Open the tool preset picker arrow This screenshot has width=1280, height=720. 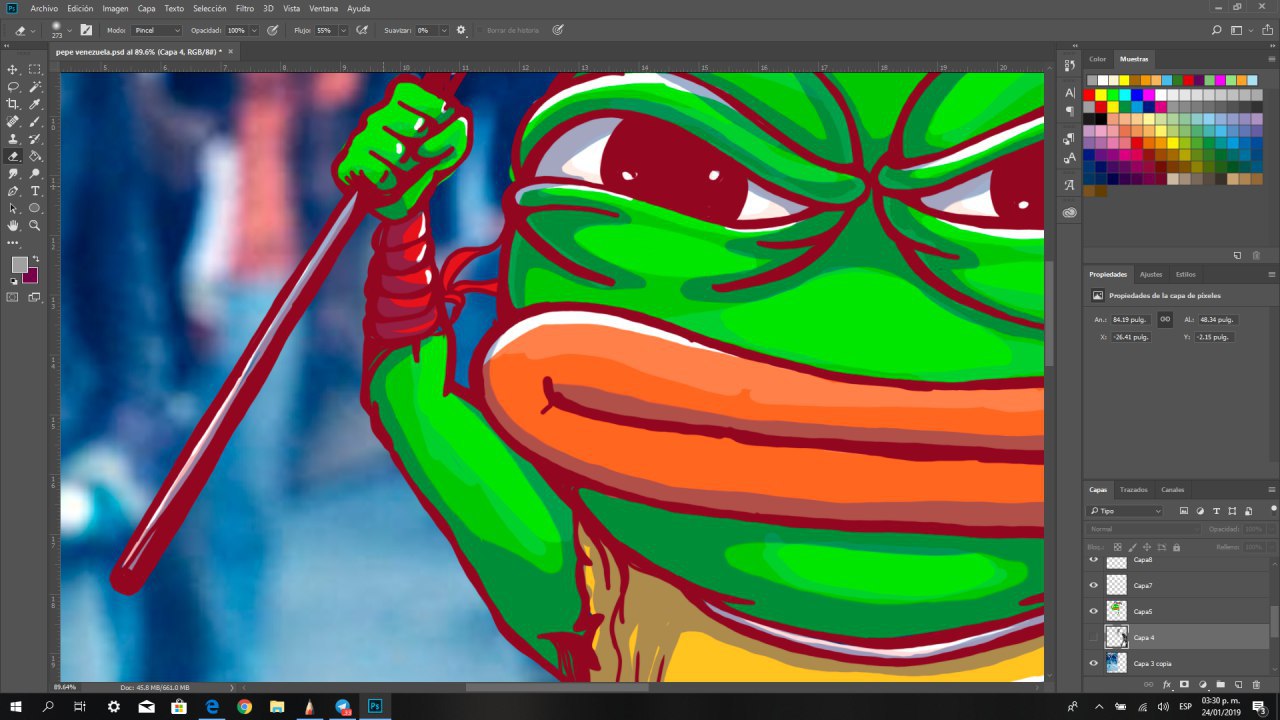coord(33,31)
